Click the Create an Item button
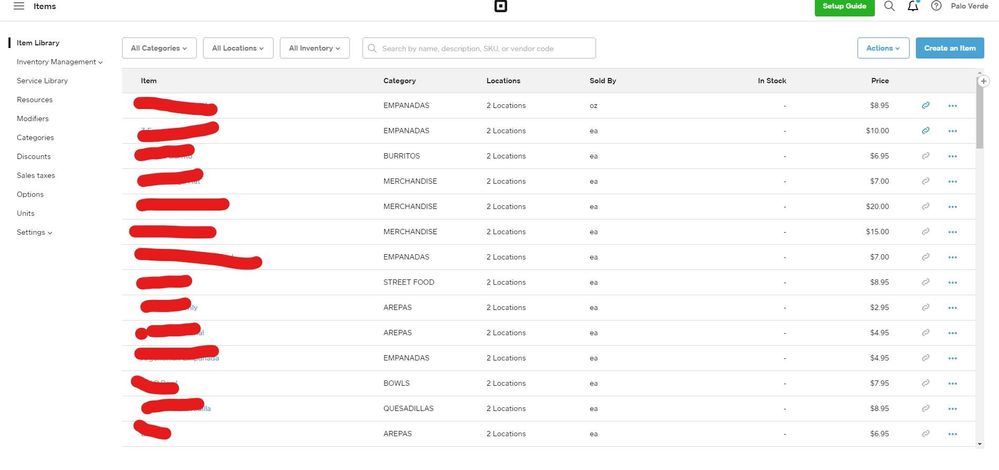This screenshot has width=999, height=470. [x=949, y=48]
